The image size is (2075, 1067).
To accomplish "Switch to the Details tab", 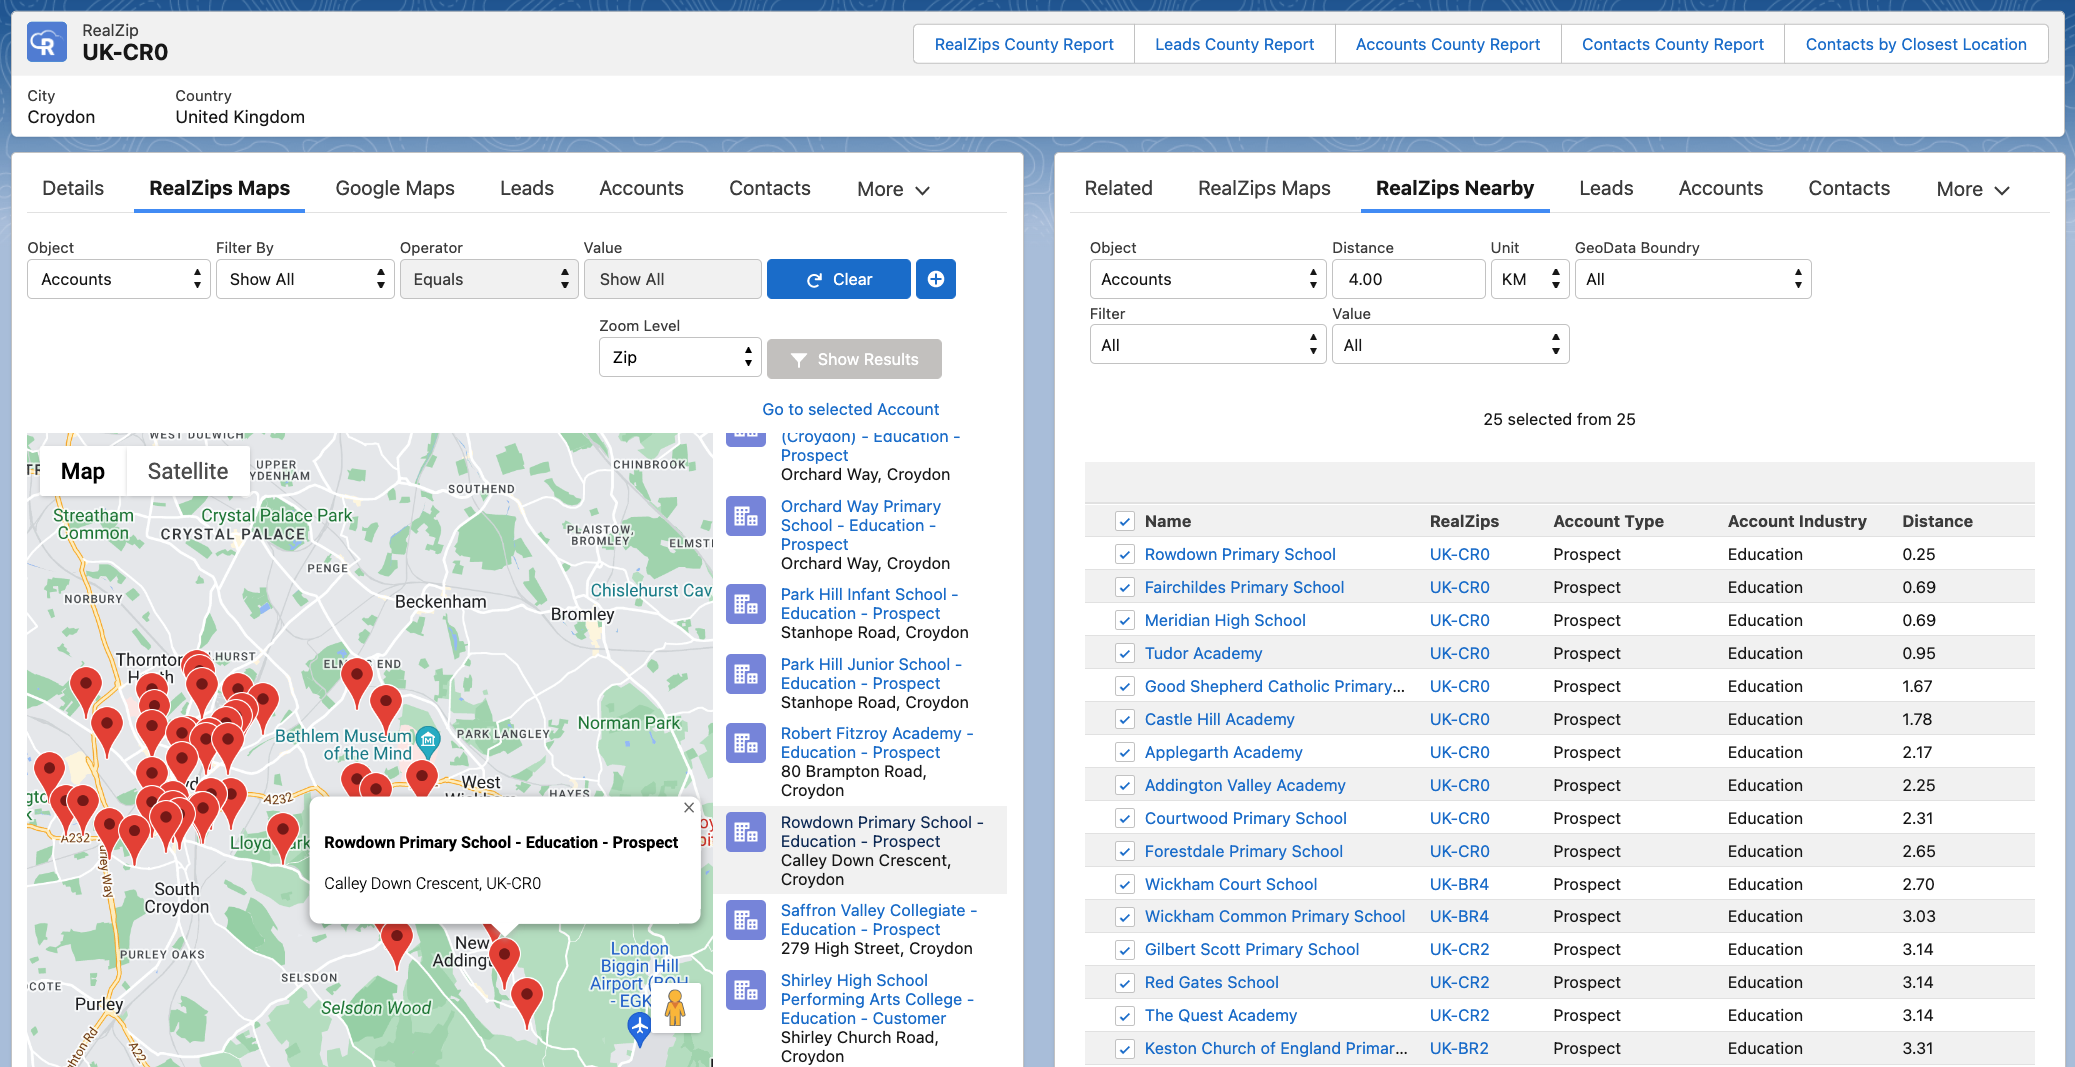I will coord(73,188).
